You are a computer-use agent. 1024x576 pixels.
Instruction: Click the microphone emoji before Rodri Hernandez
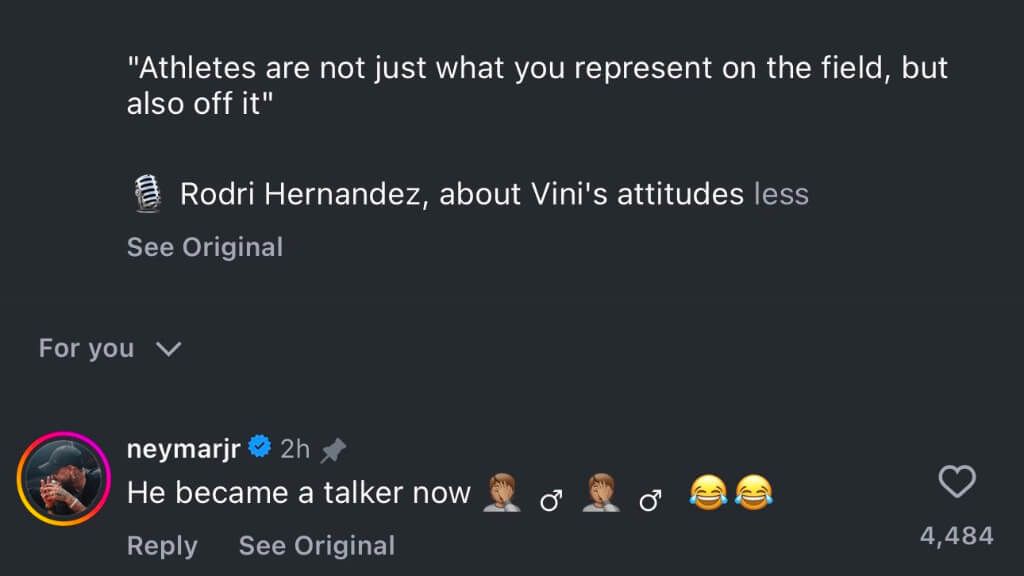click(x=147, y=193)
